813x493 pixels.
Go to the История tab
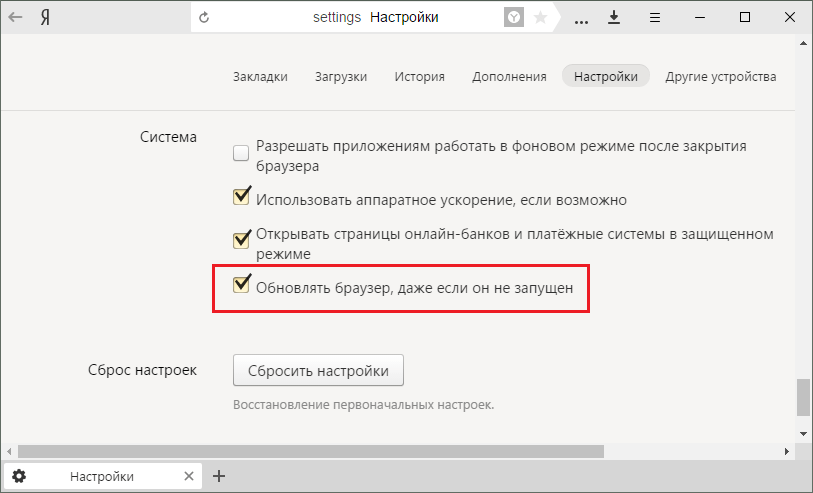pyautogui.click(x=419, y=77)
